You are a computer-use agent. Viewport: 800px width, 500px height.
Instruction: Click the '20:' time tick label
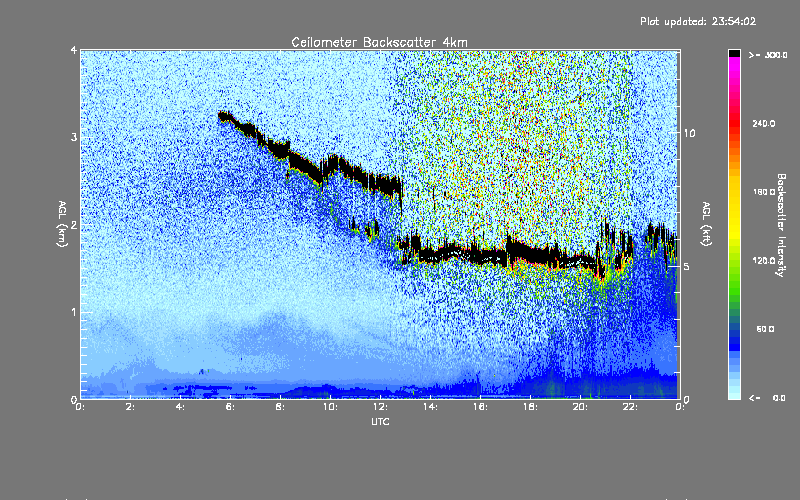pos(580,407)
